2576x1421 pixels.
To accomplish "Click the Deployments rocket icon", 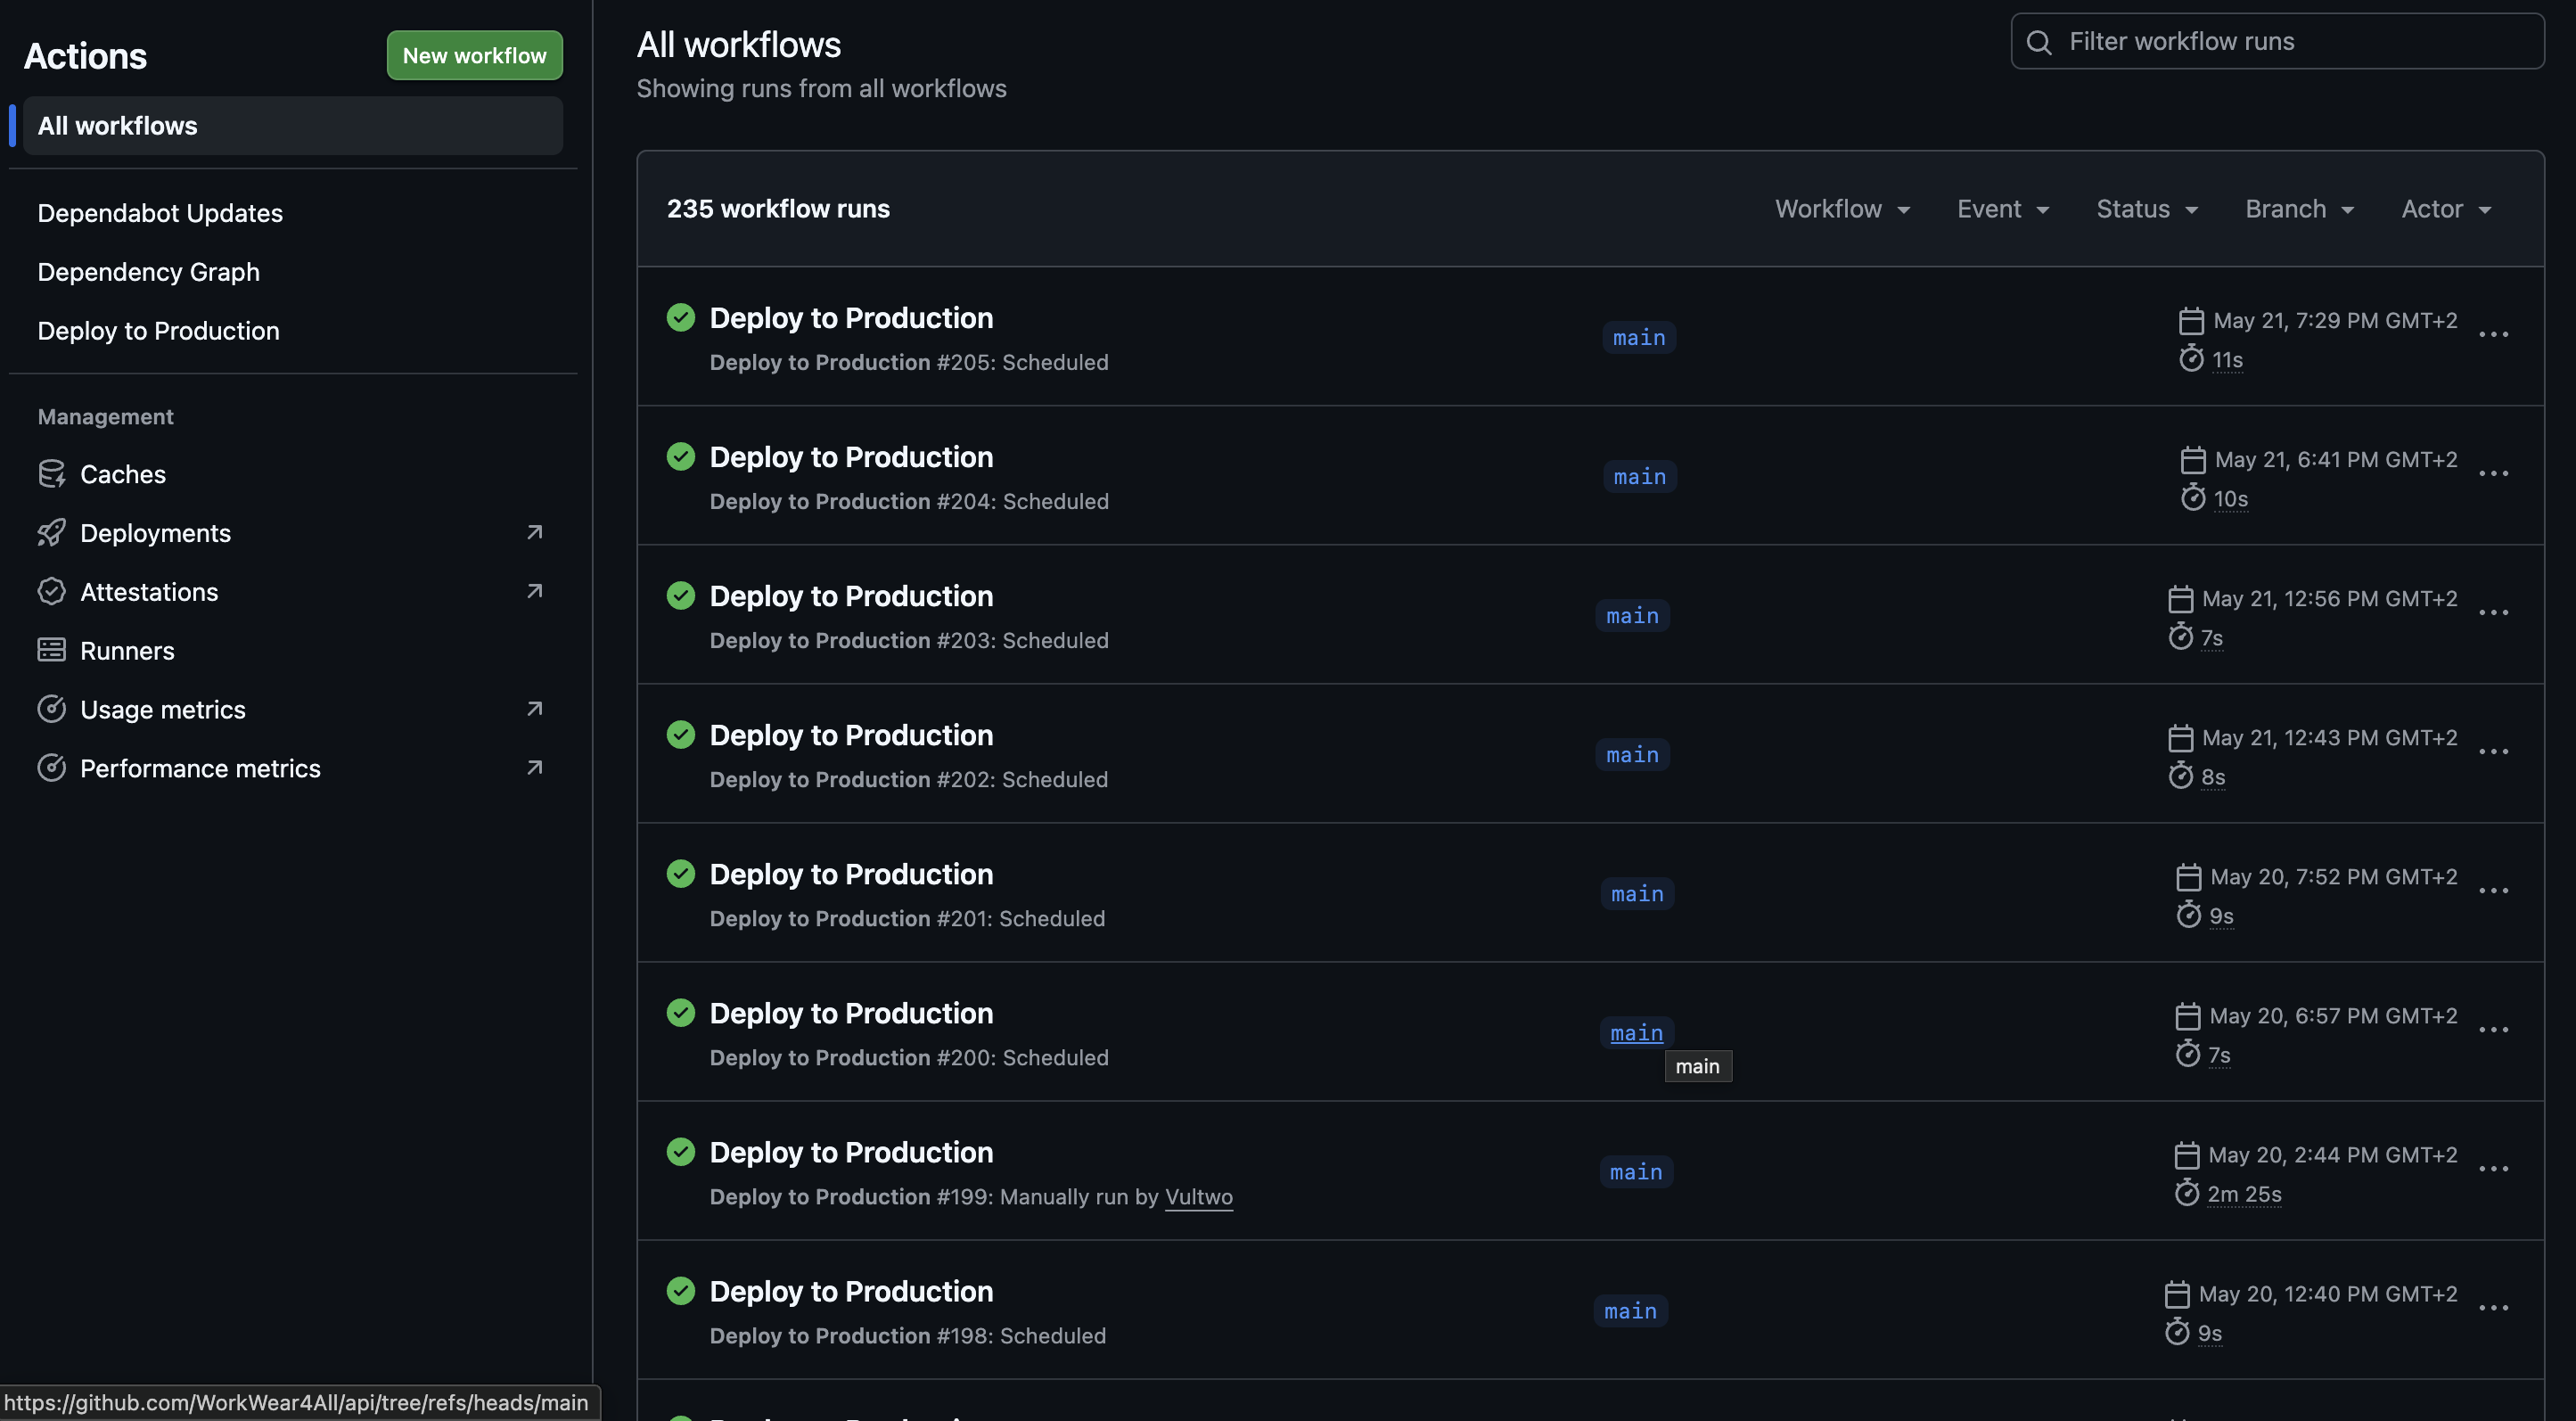I will pos(51,533).
